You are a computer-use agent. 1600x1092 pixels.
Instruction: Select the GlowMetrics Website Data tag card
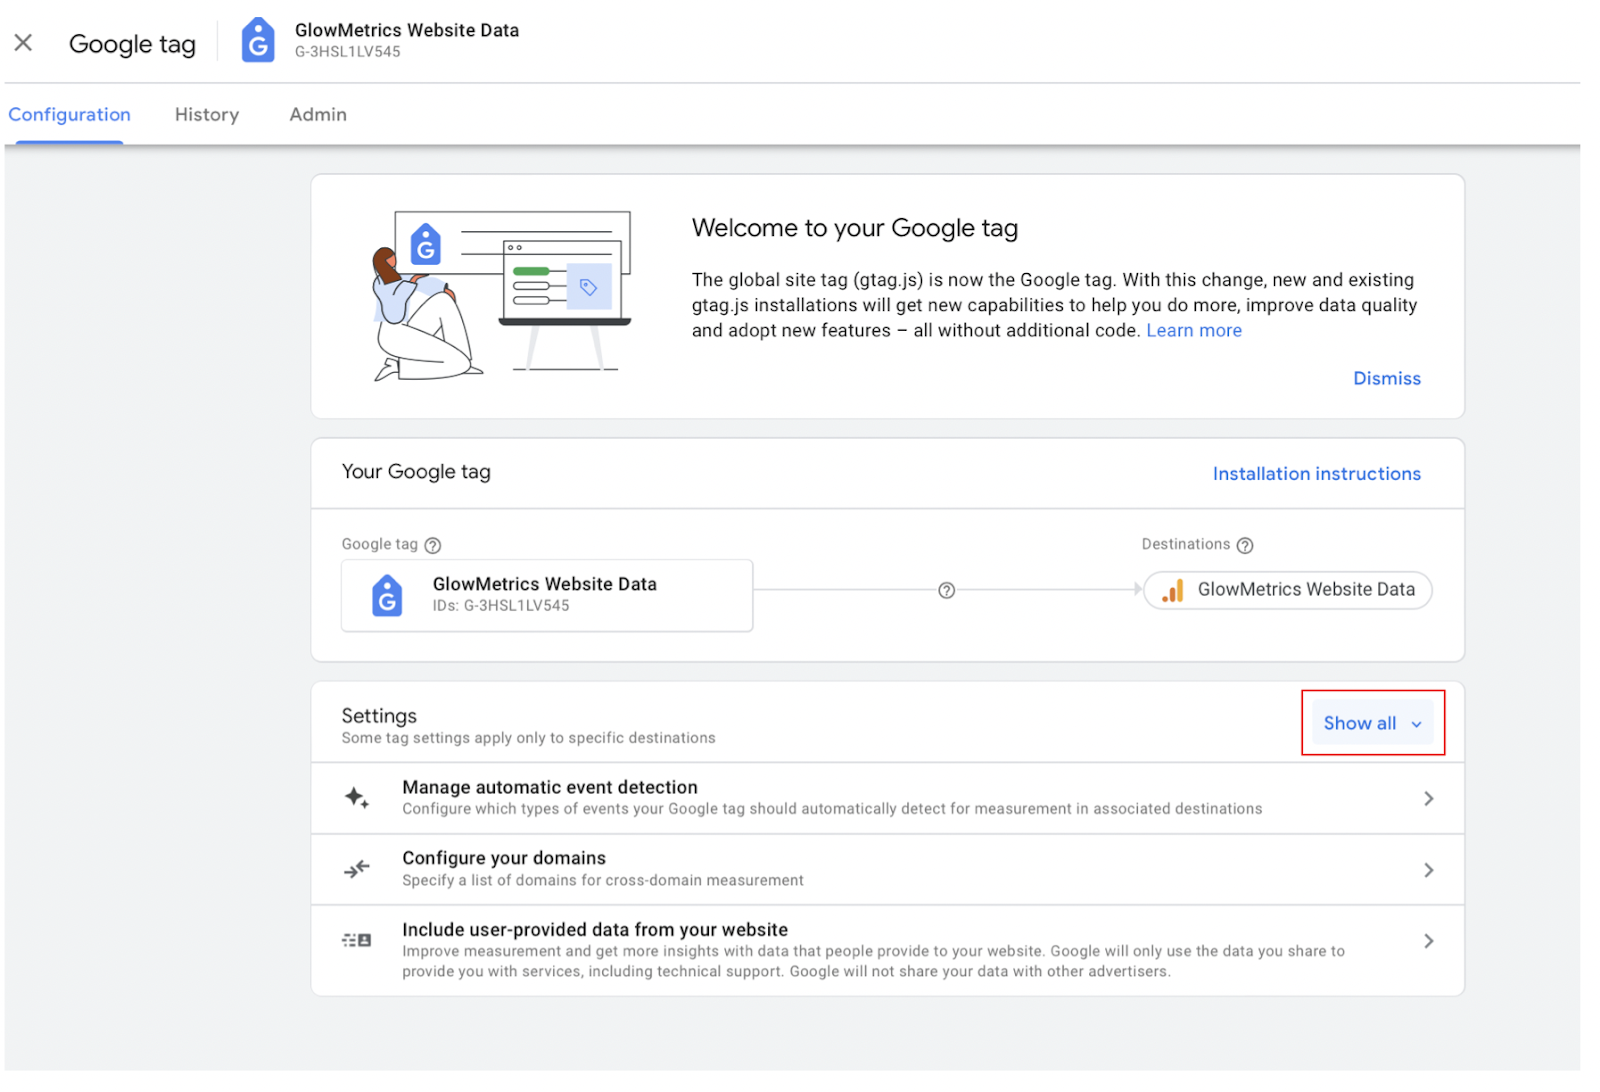547,595
